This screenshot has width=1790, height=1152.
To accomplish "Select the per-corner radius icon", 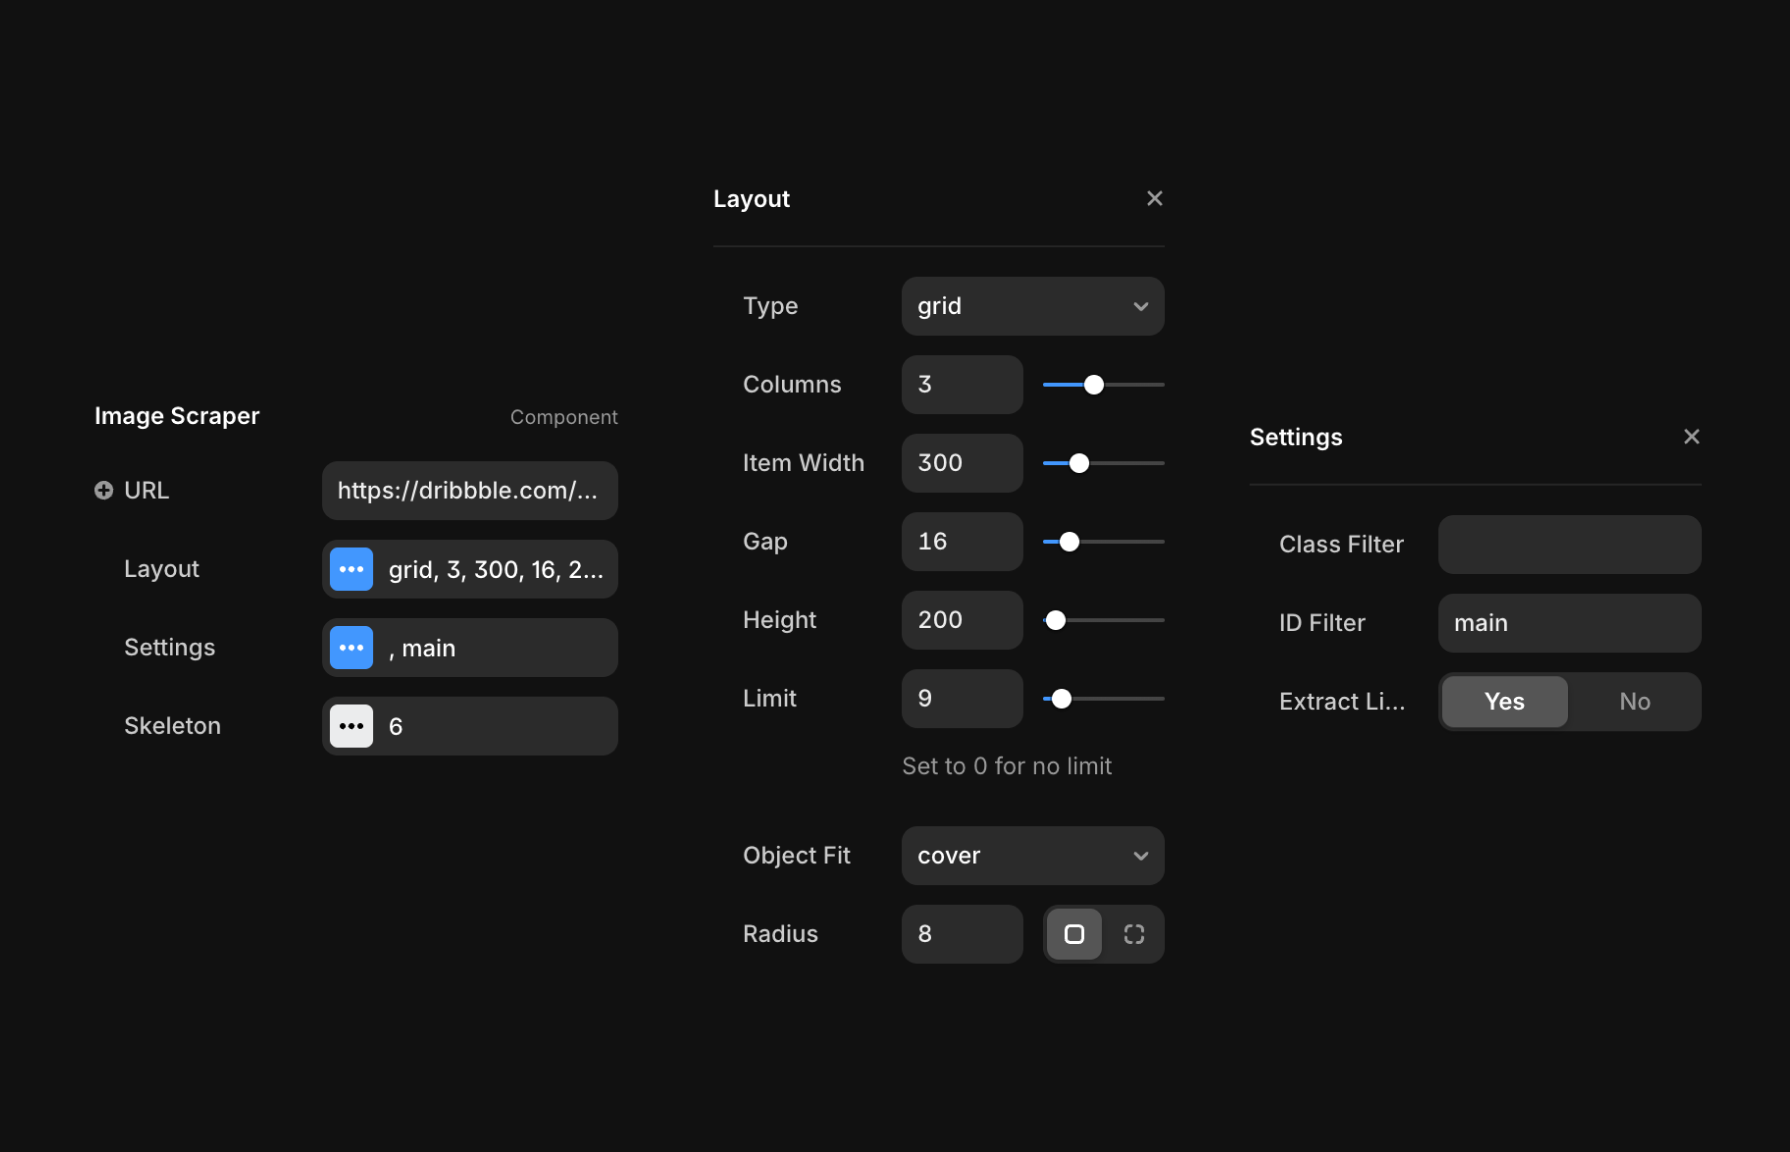I will pyautogui.click(x=1133, y=934).
